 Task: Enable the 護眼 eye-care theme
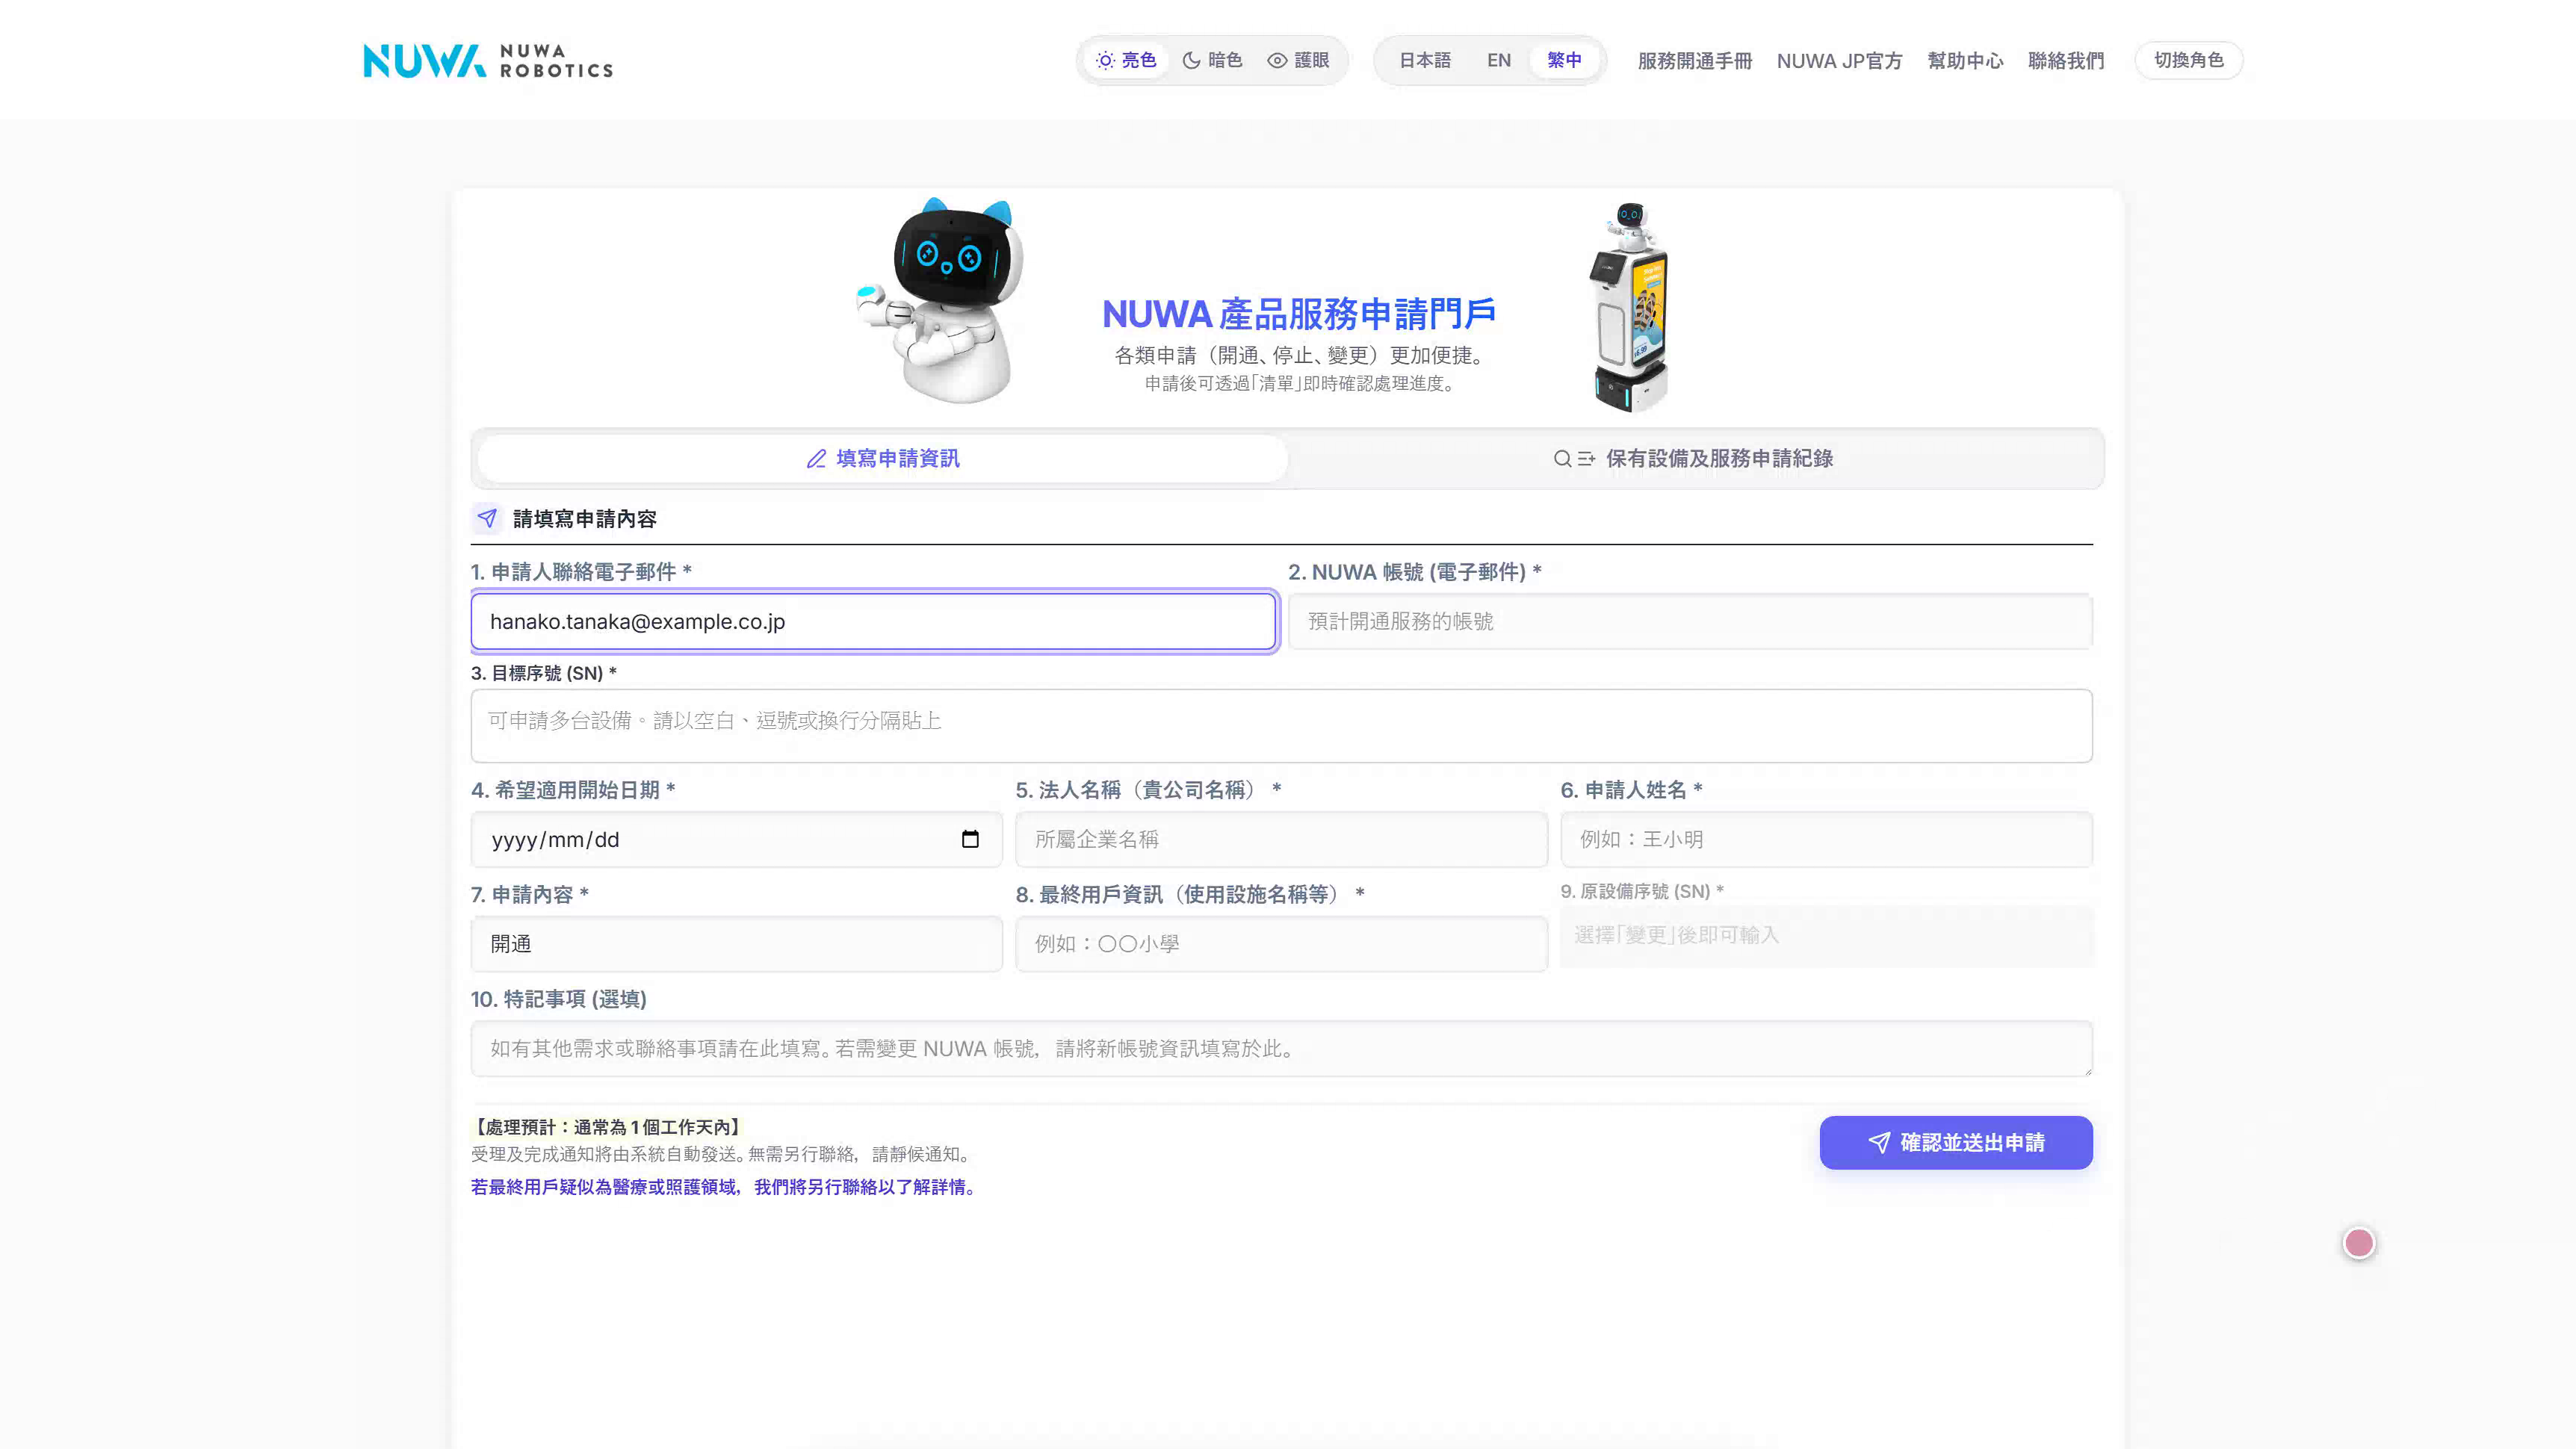tap(1298, 60)
